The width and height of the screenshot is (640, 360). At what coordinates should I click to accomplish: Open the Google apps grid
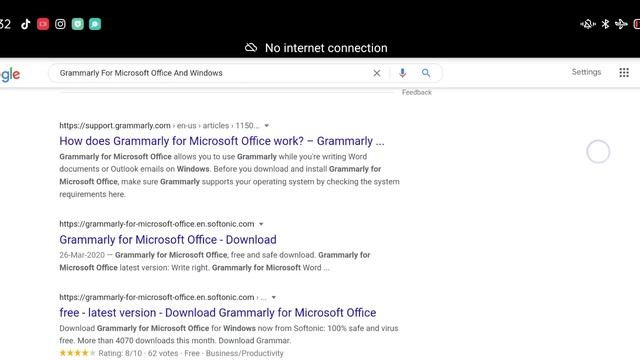tap(624, 73)
